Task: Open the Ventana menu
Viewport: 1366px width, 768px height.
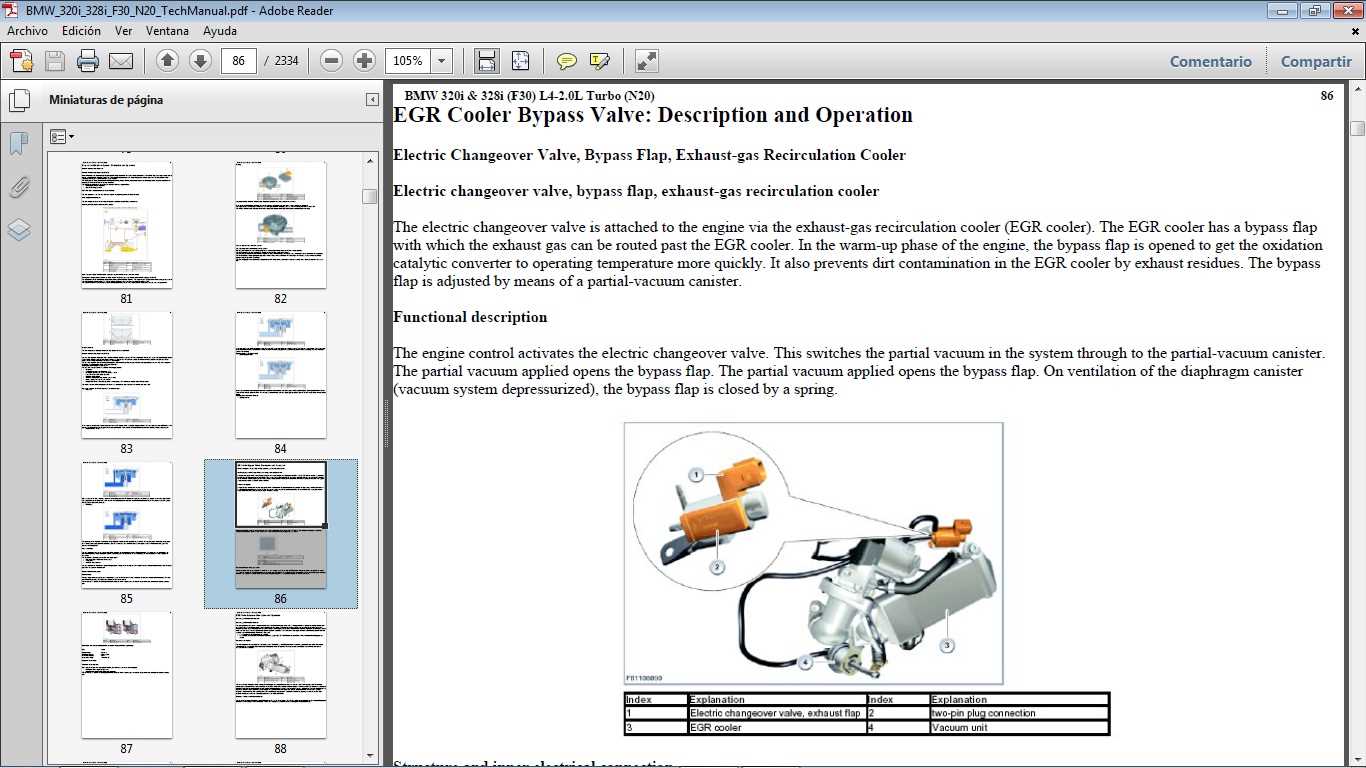Action: coord(167,31)
